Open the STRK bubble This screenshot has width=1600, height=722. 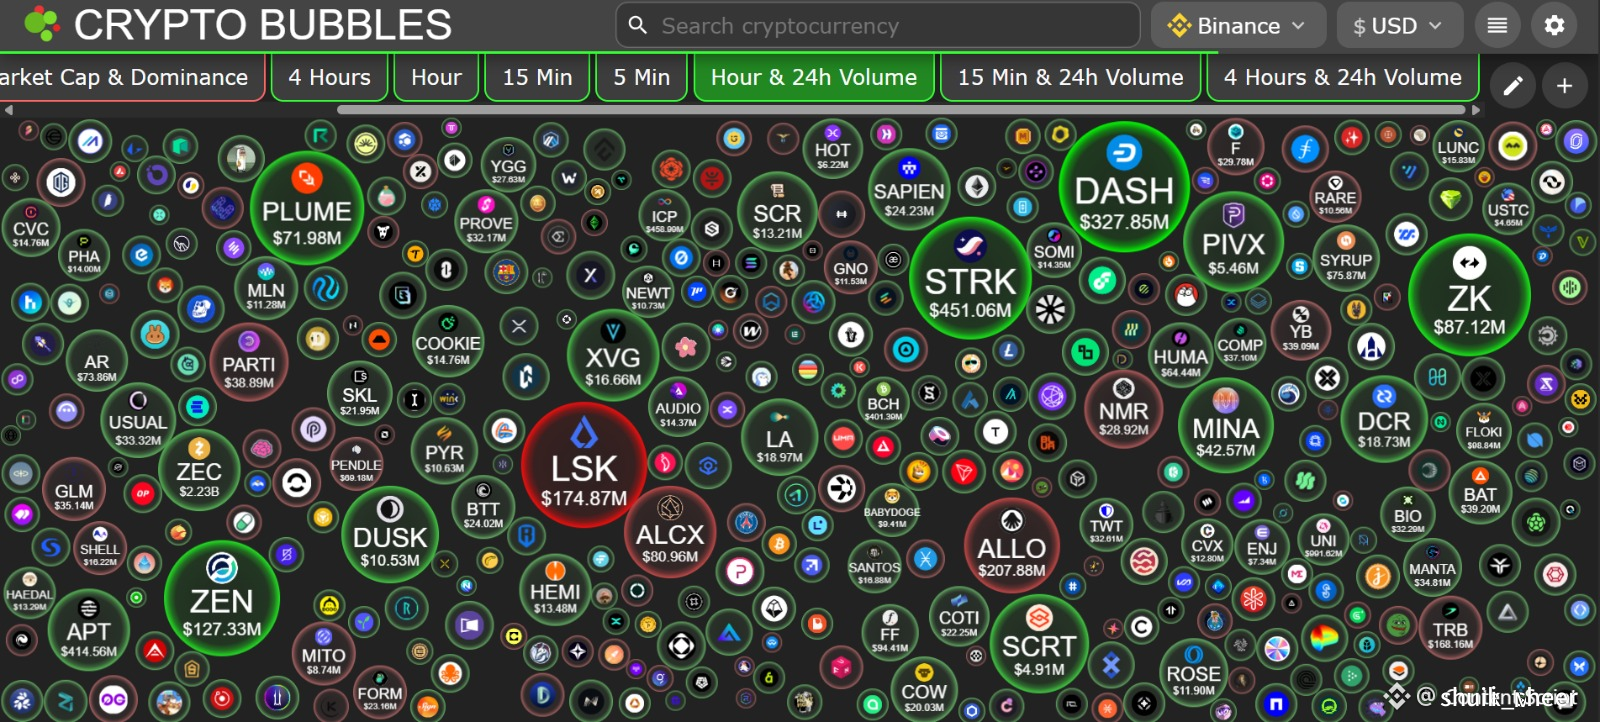(x=970, y=279)
